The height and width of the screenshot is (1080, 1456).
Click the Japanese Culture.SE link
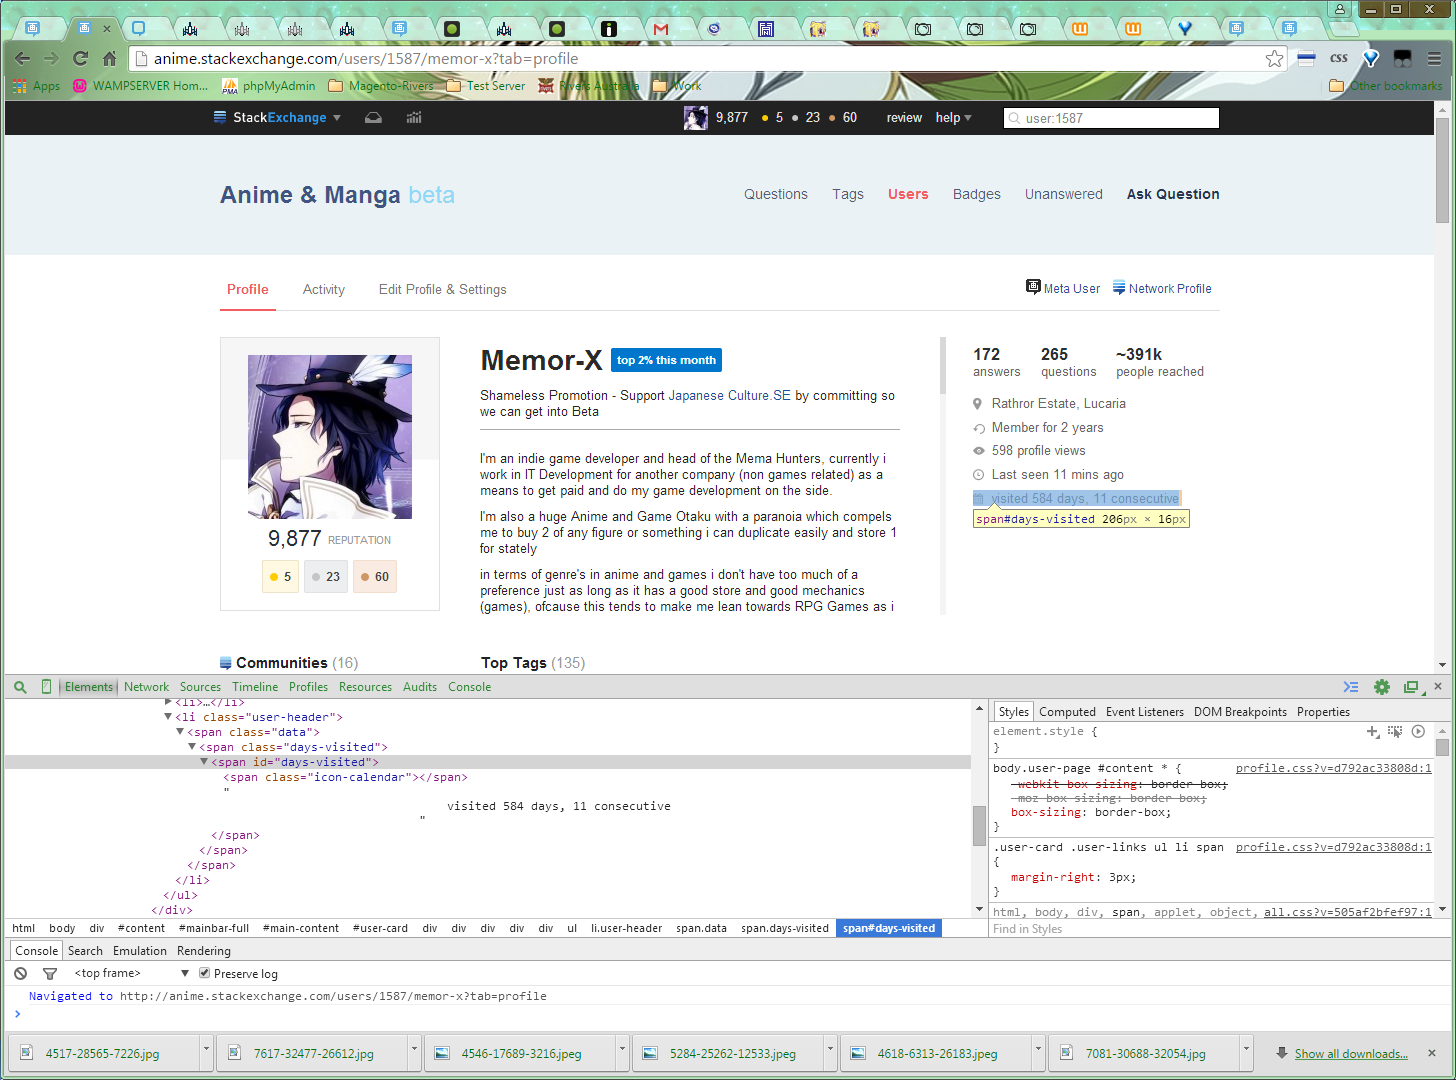[730, 396]
